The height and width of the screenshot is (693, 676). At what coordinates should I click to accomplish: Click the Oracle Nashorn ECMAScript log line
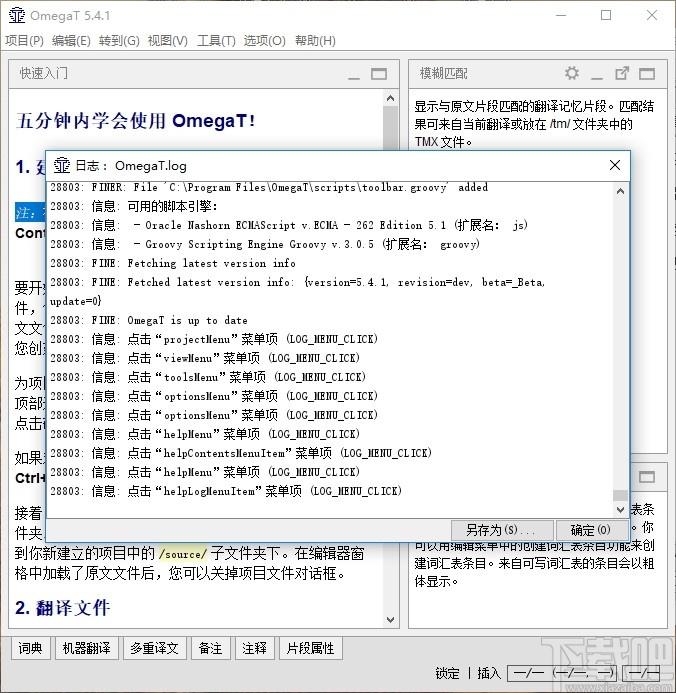(289, 225)
